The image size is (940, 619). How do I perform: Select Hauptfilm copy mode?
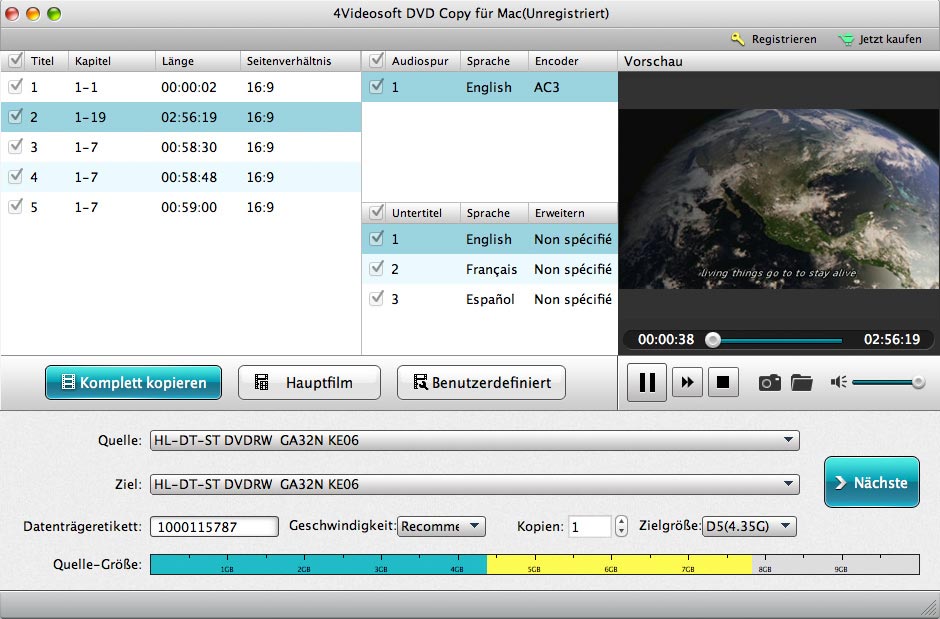pos(309,382)
